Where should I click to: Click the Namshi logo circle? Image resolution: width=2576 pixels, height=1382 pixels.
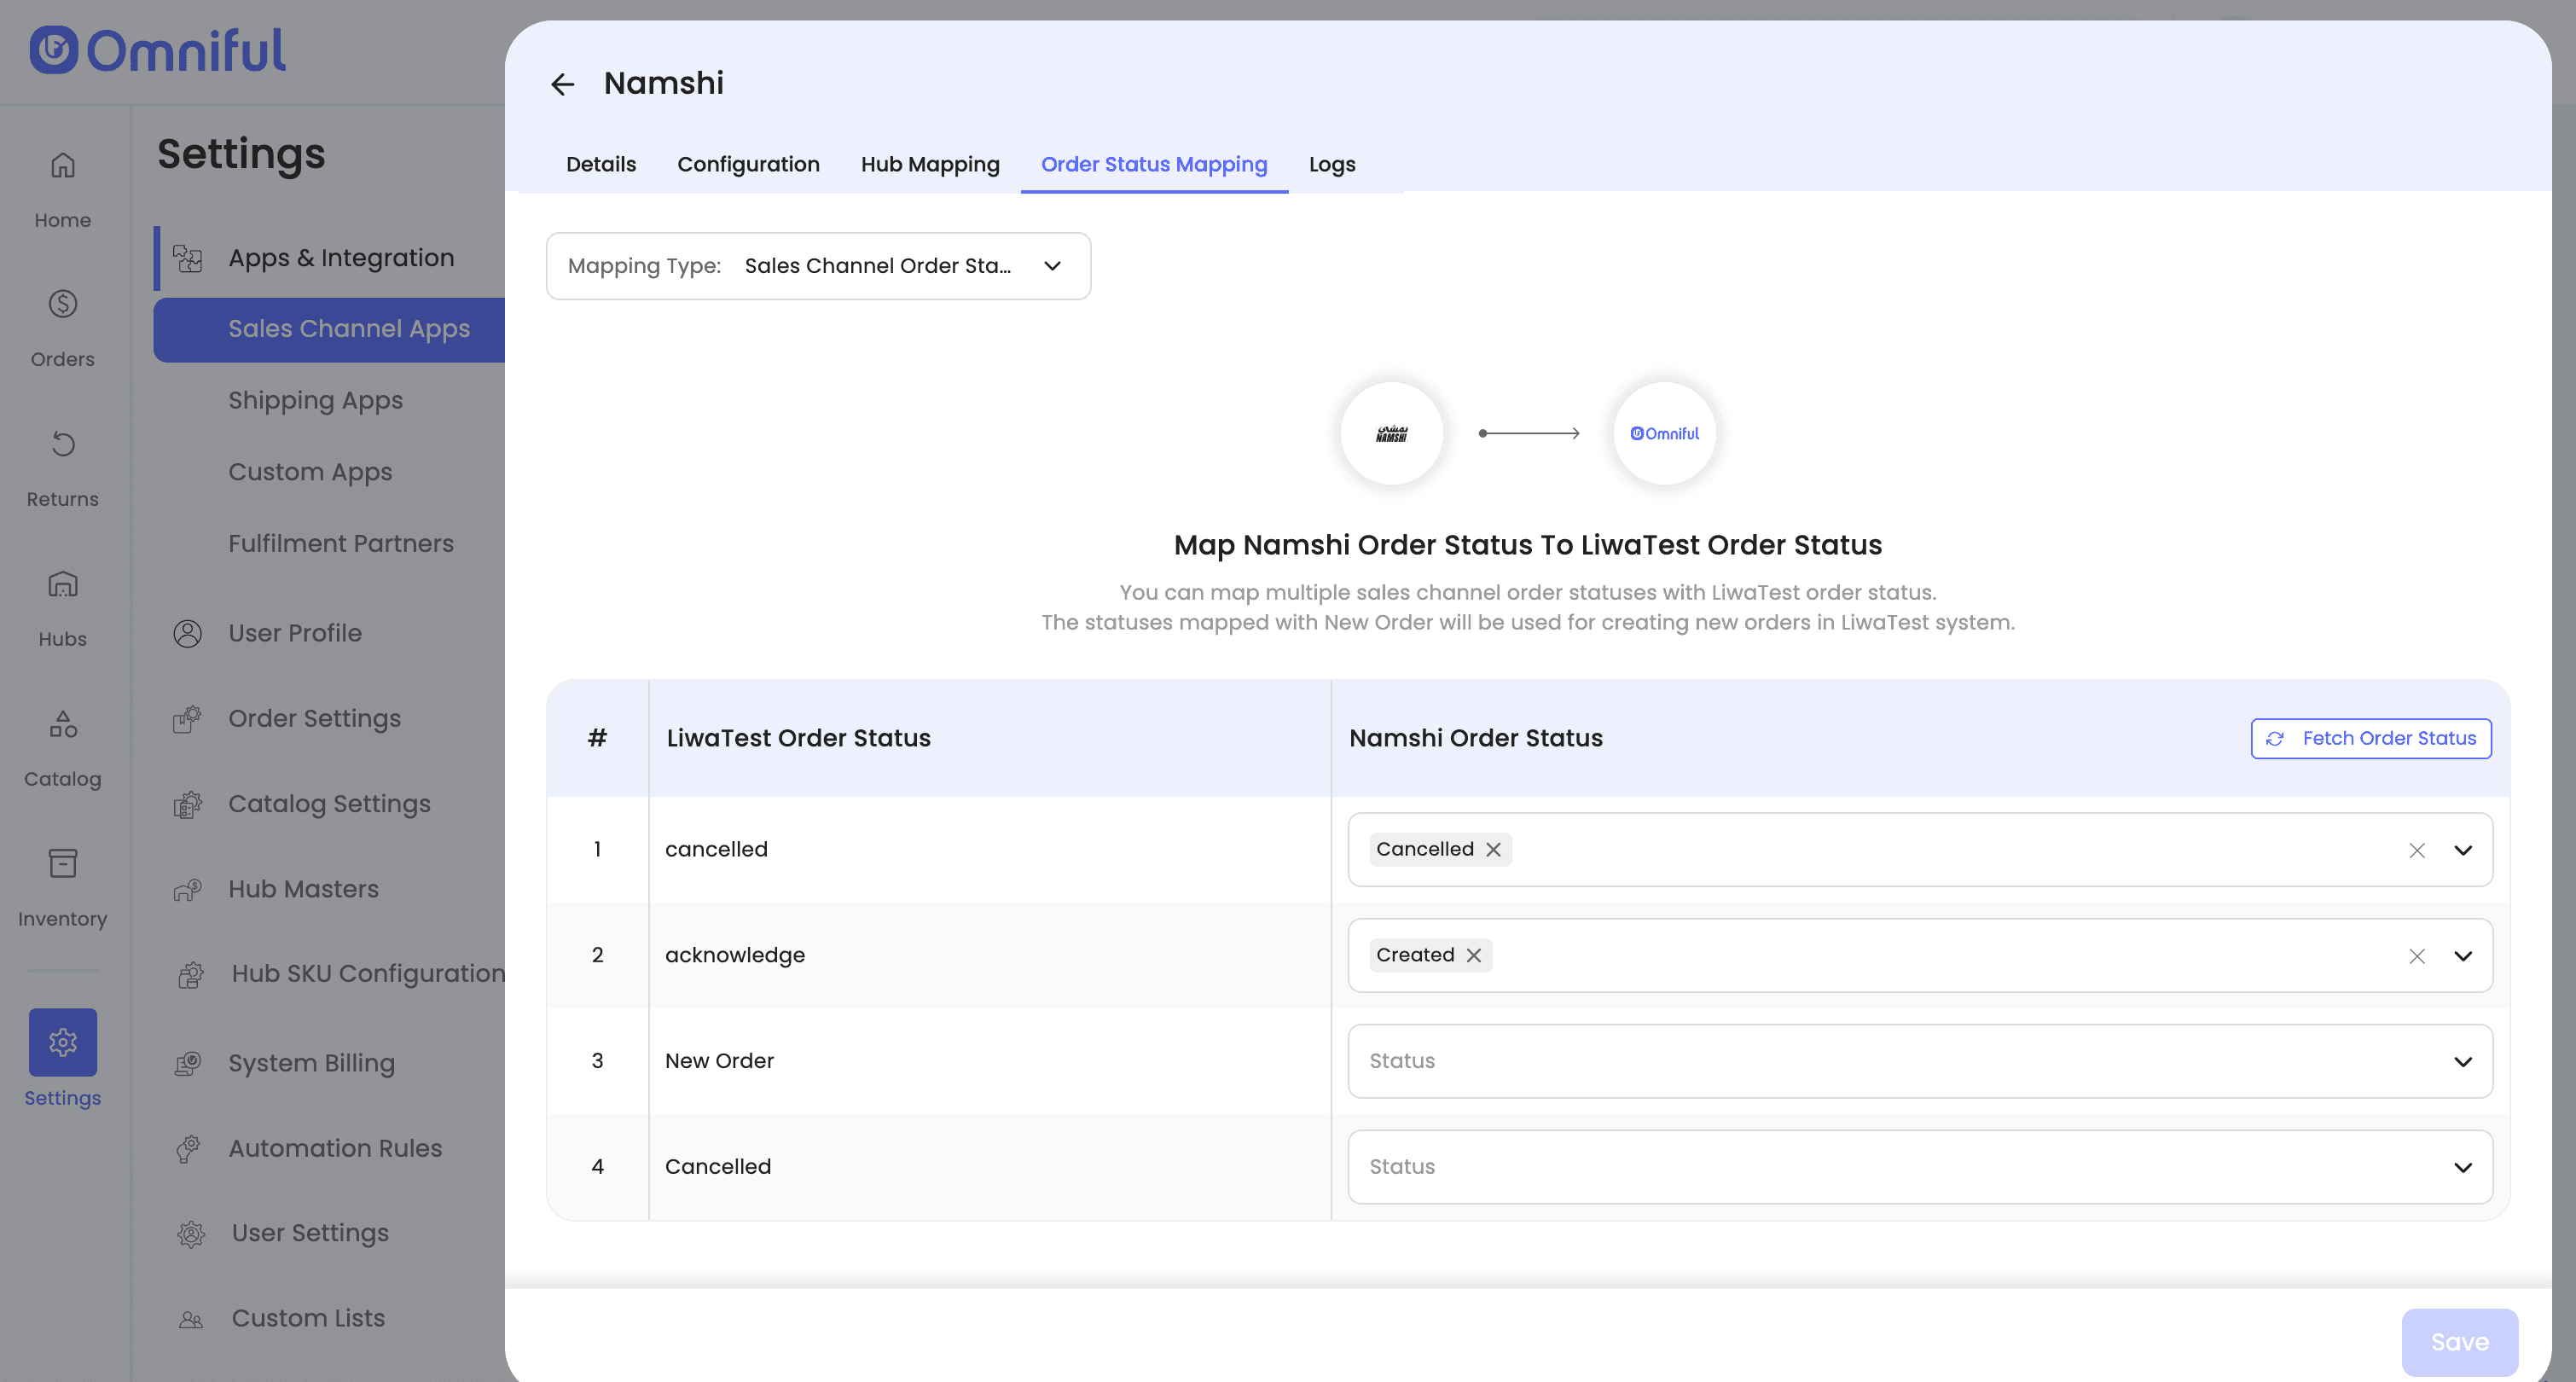[1391, 433]
